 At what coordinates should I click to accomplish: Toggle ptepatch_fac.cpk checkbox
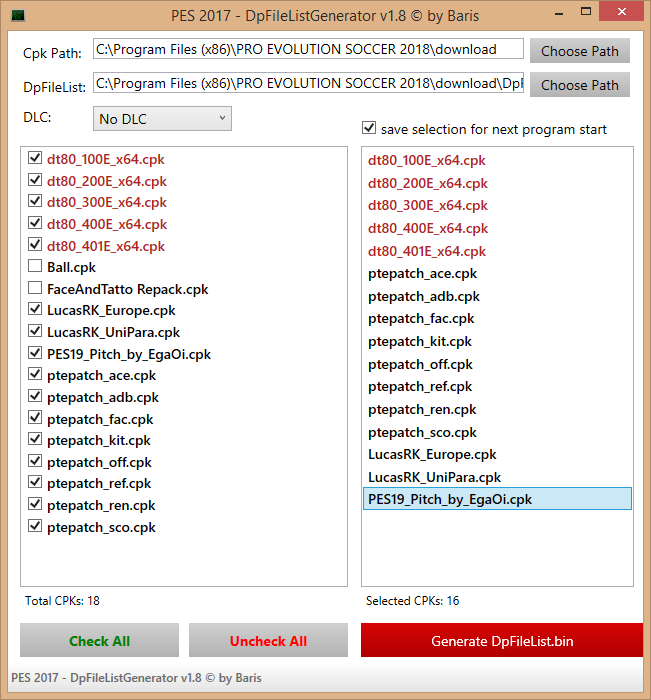(35, 417)
